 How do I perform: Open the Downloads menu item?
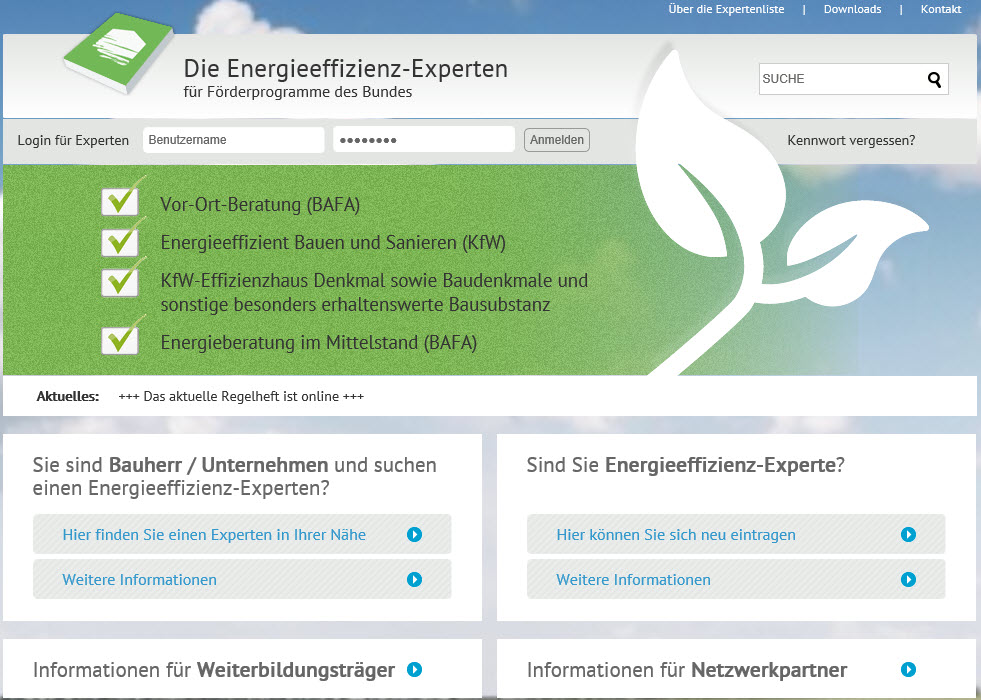point(851,9)
